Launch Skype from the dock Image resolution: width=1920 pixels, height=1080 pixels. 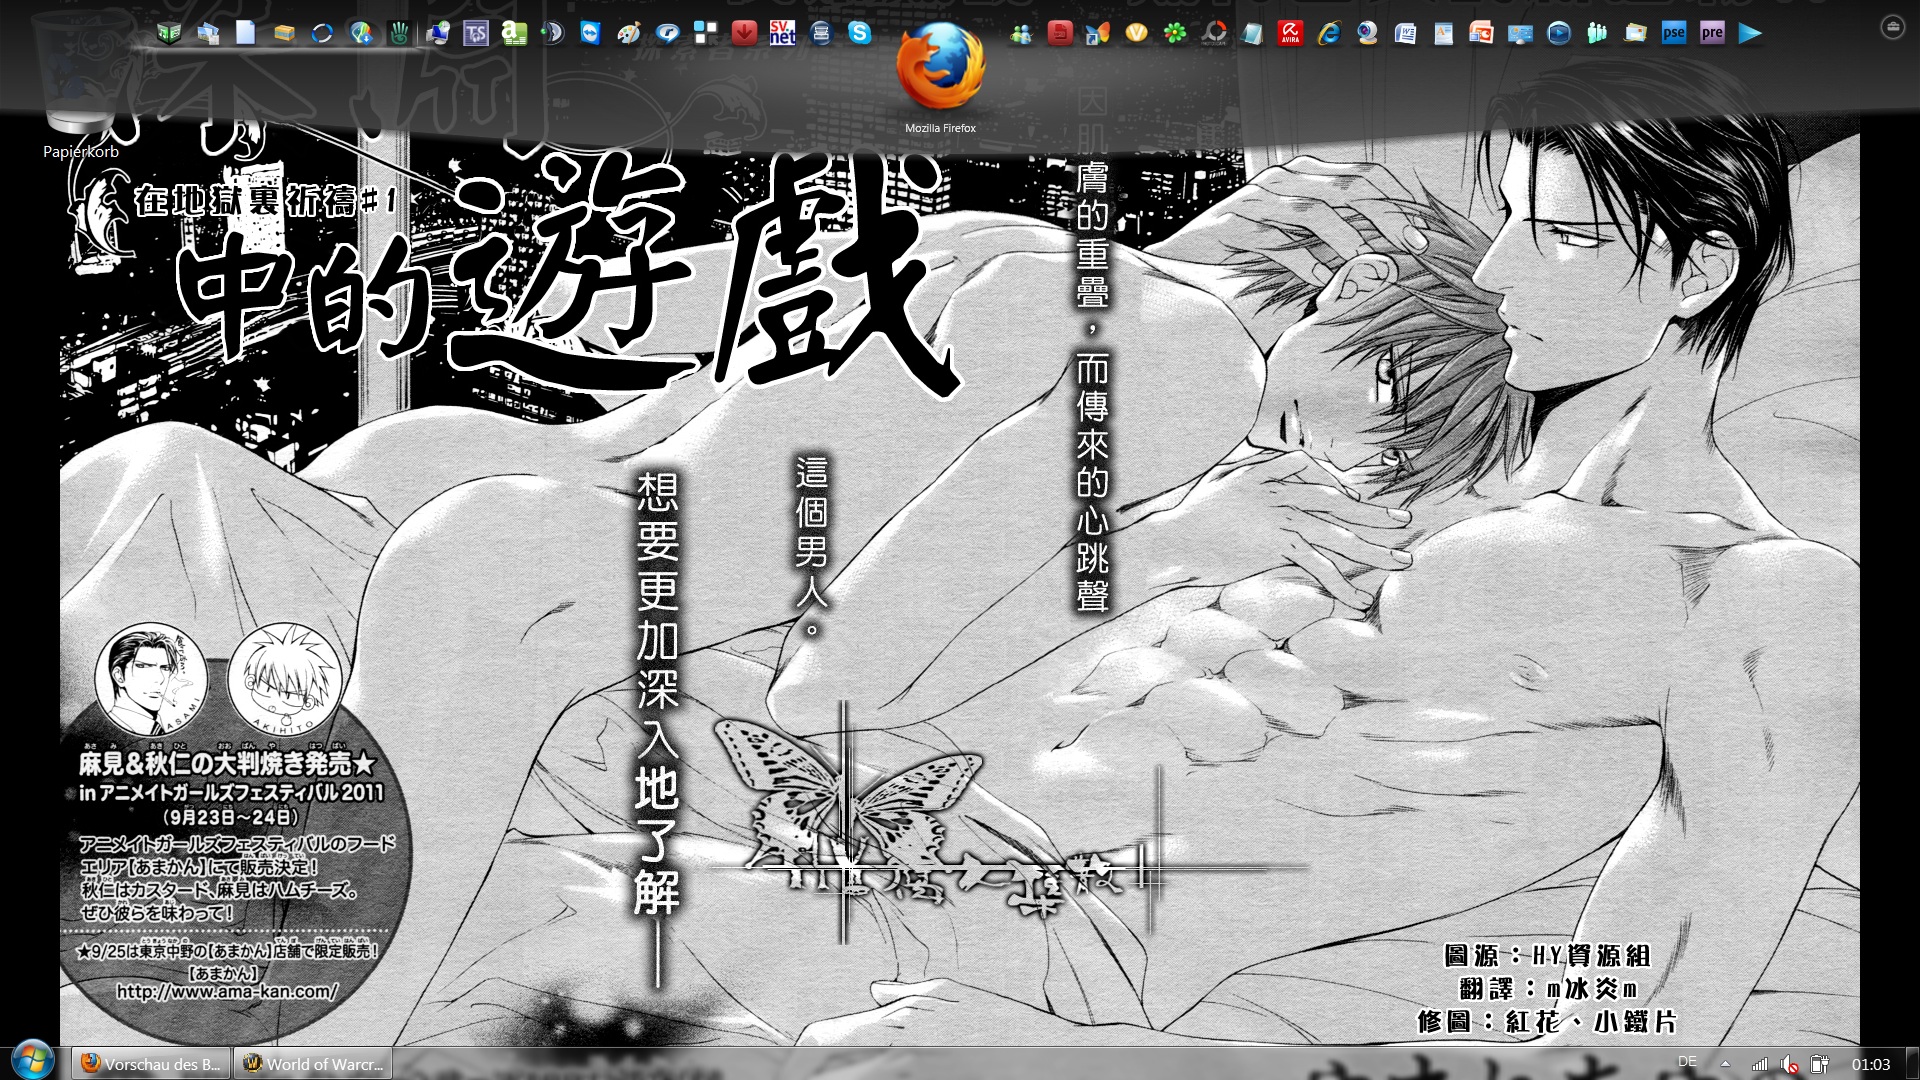859,33
